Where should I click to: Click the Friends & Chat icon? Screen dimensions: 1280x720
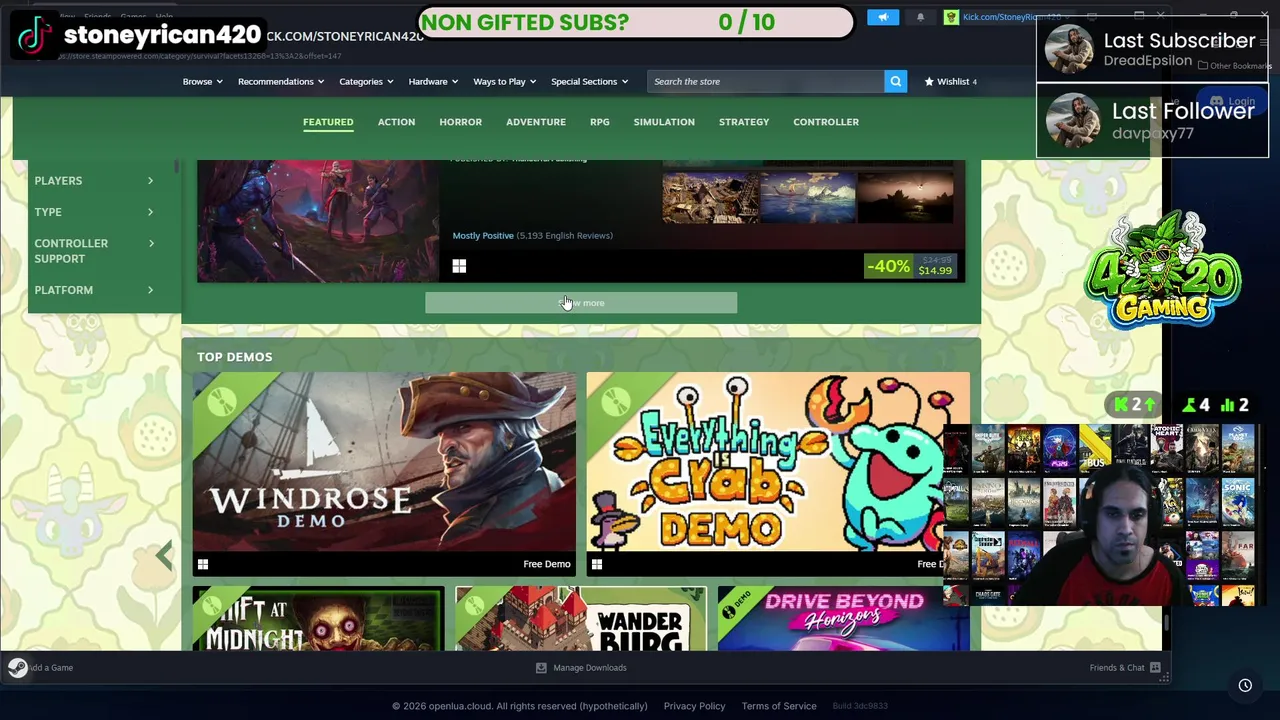click(x=1155, y=668)
